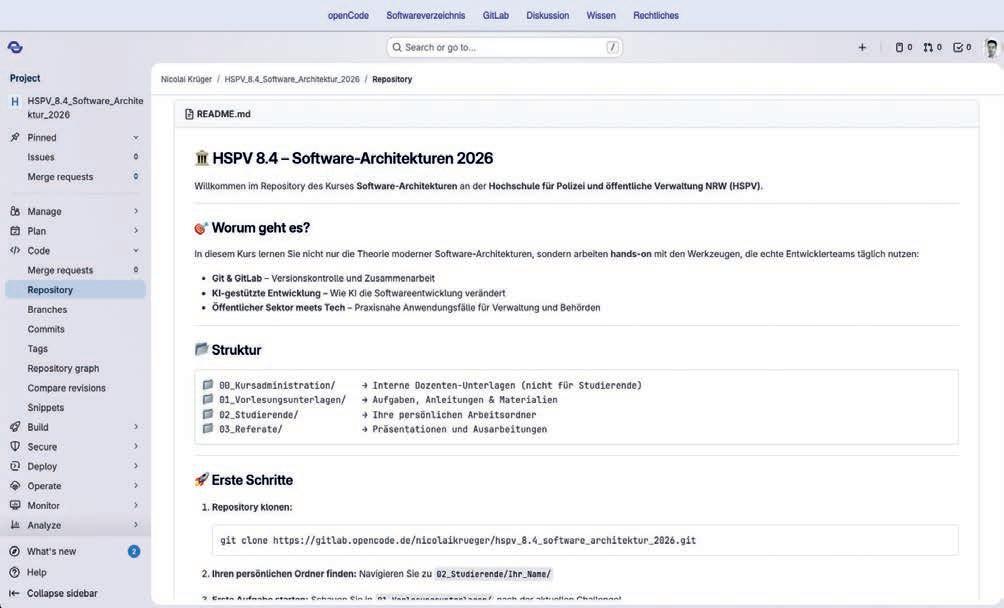Image resolution: width=1004 pixels, height=608 pixels.
Task: Open Repository graph in sidebar
Action: (x=76, y=369)
